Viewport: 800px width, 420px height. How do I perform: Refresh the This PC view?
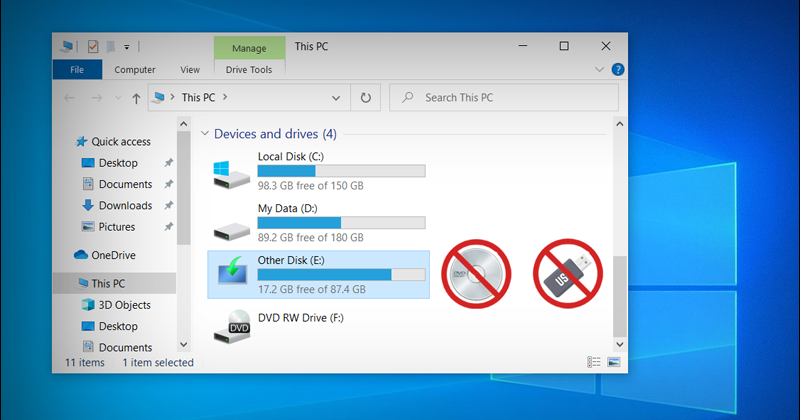(x=366, y=97)
